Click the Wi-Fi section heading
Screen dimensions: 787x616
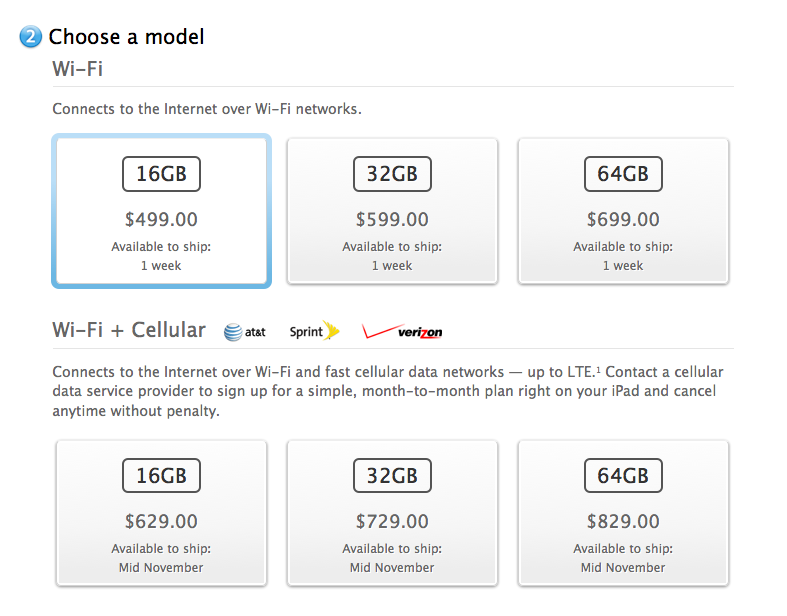coord(77,69)
